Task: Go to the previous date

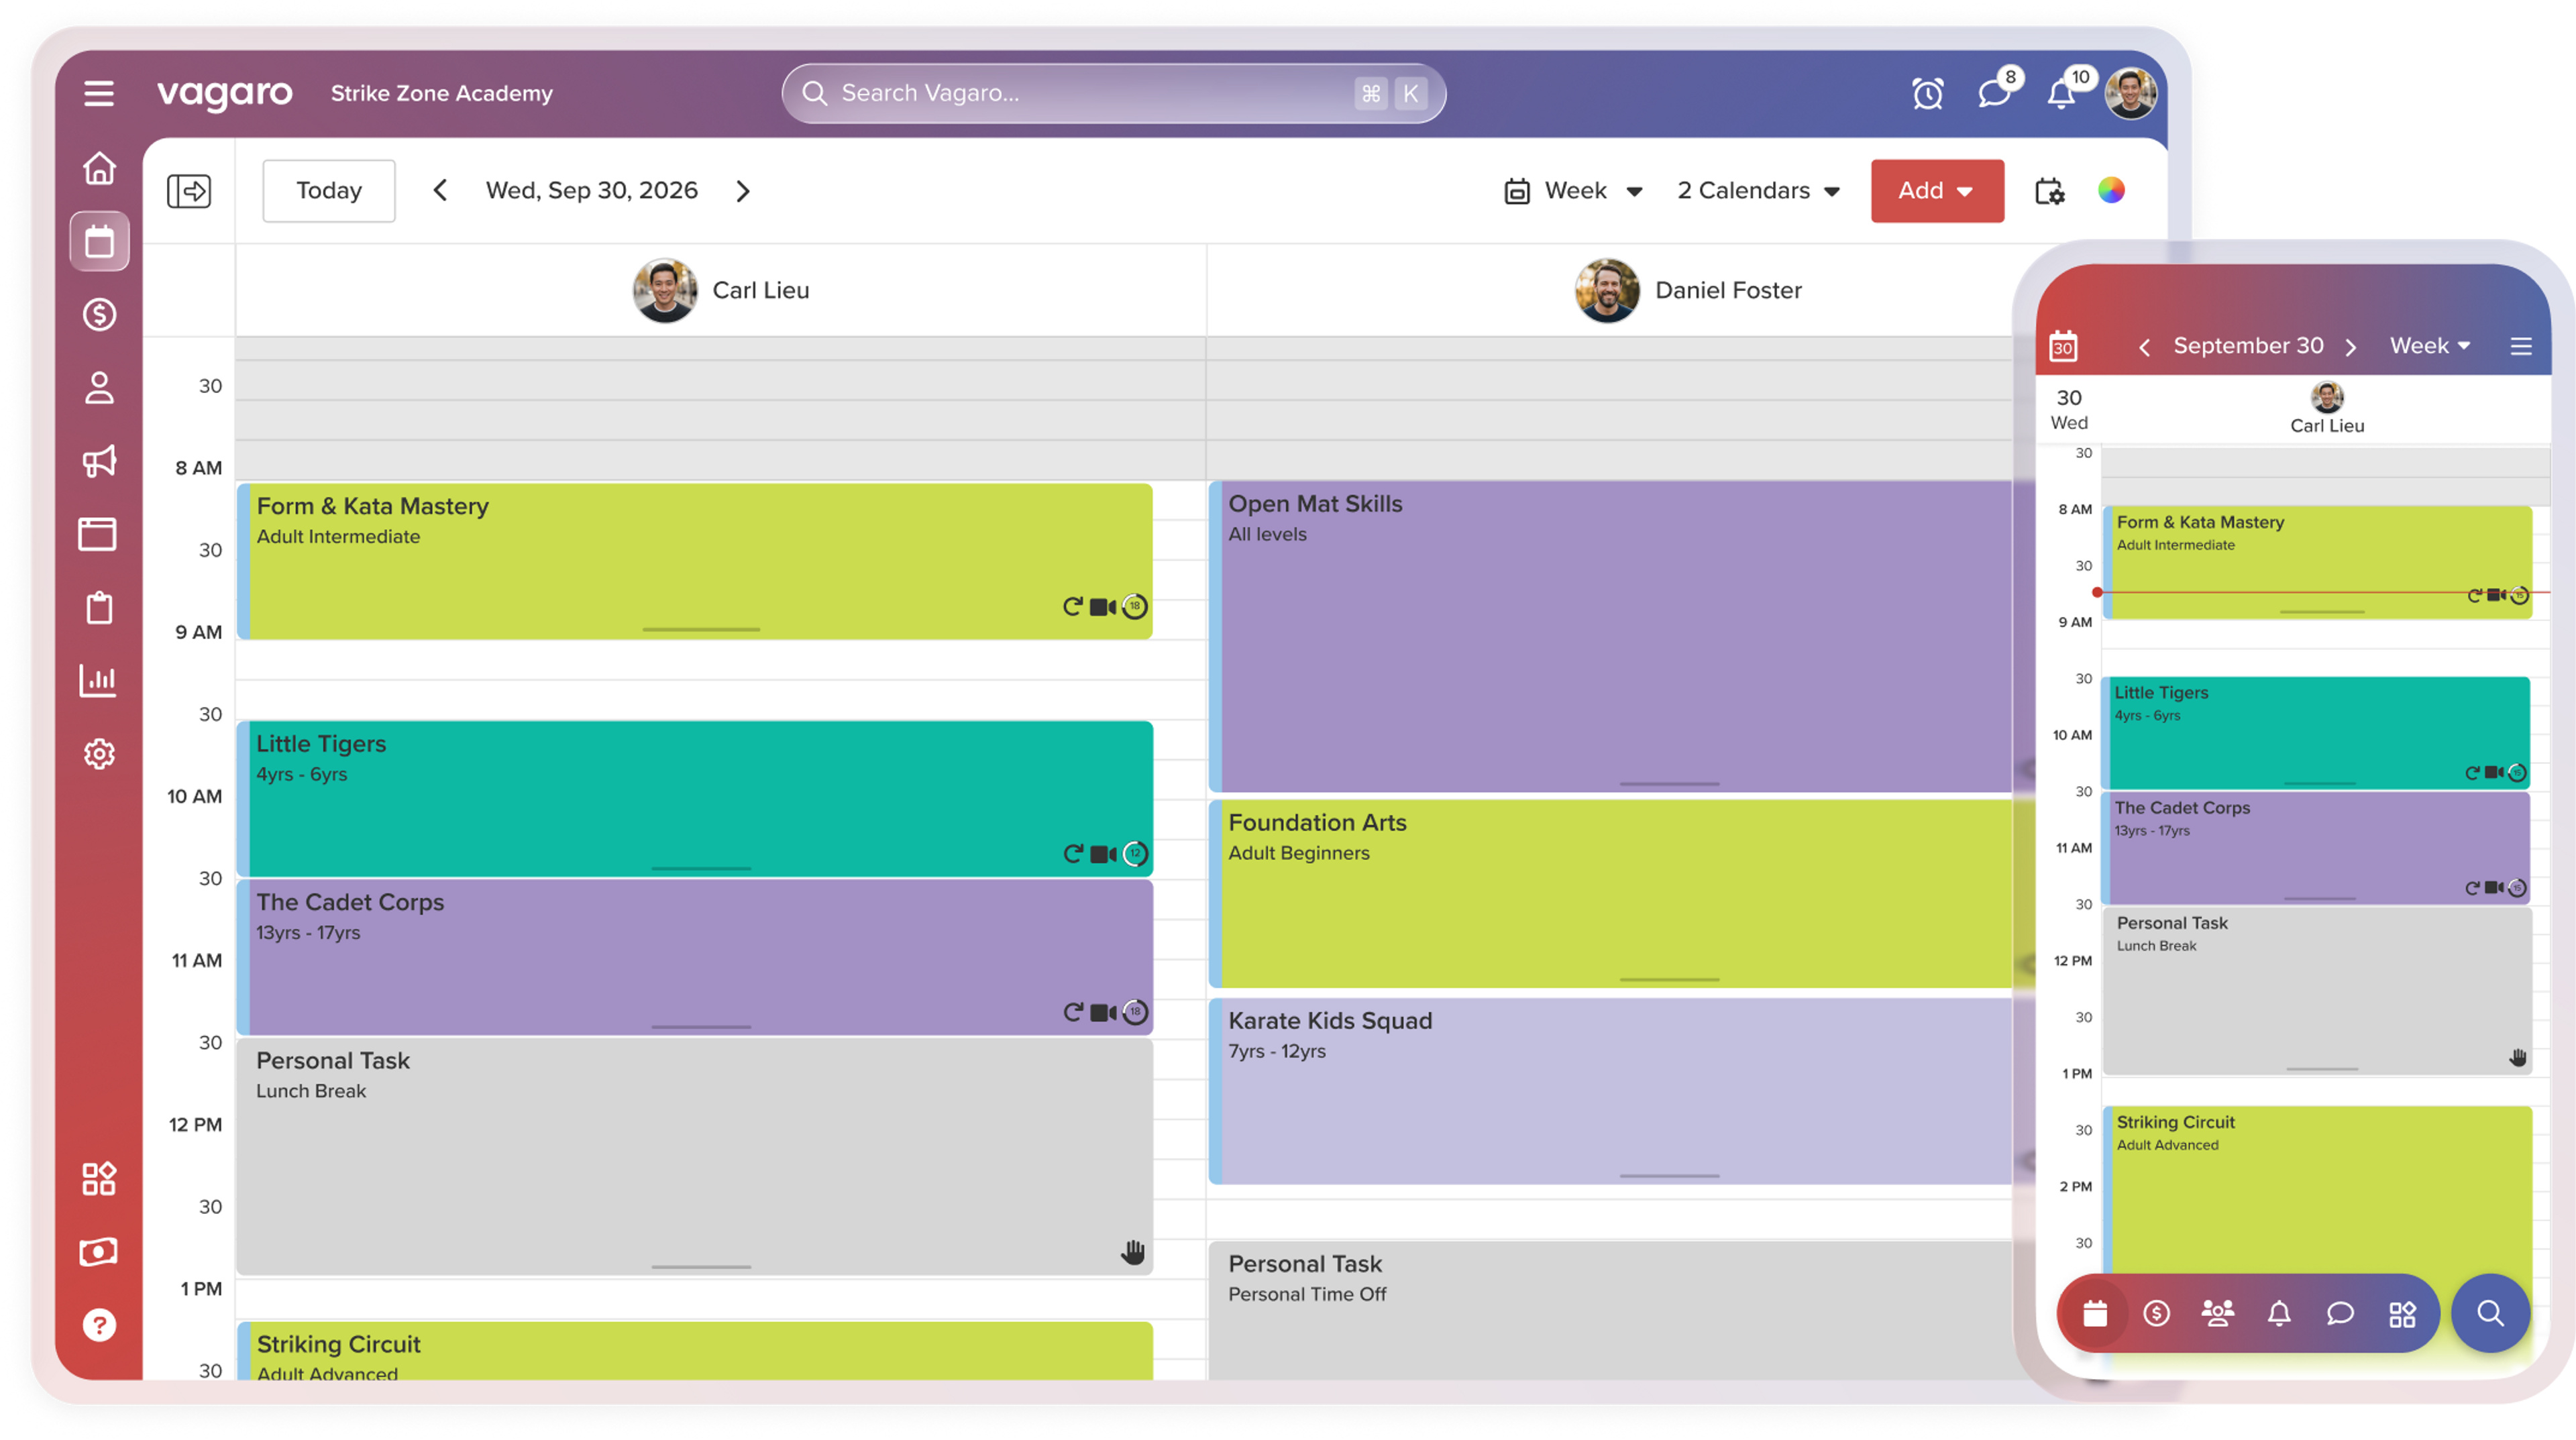Action: pyautogui.click(x=440, y=190)
